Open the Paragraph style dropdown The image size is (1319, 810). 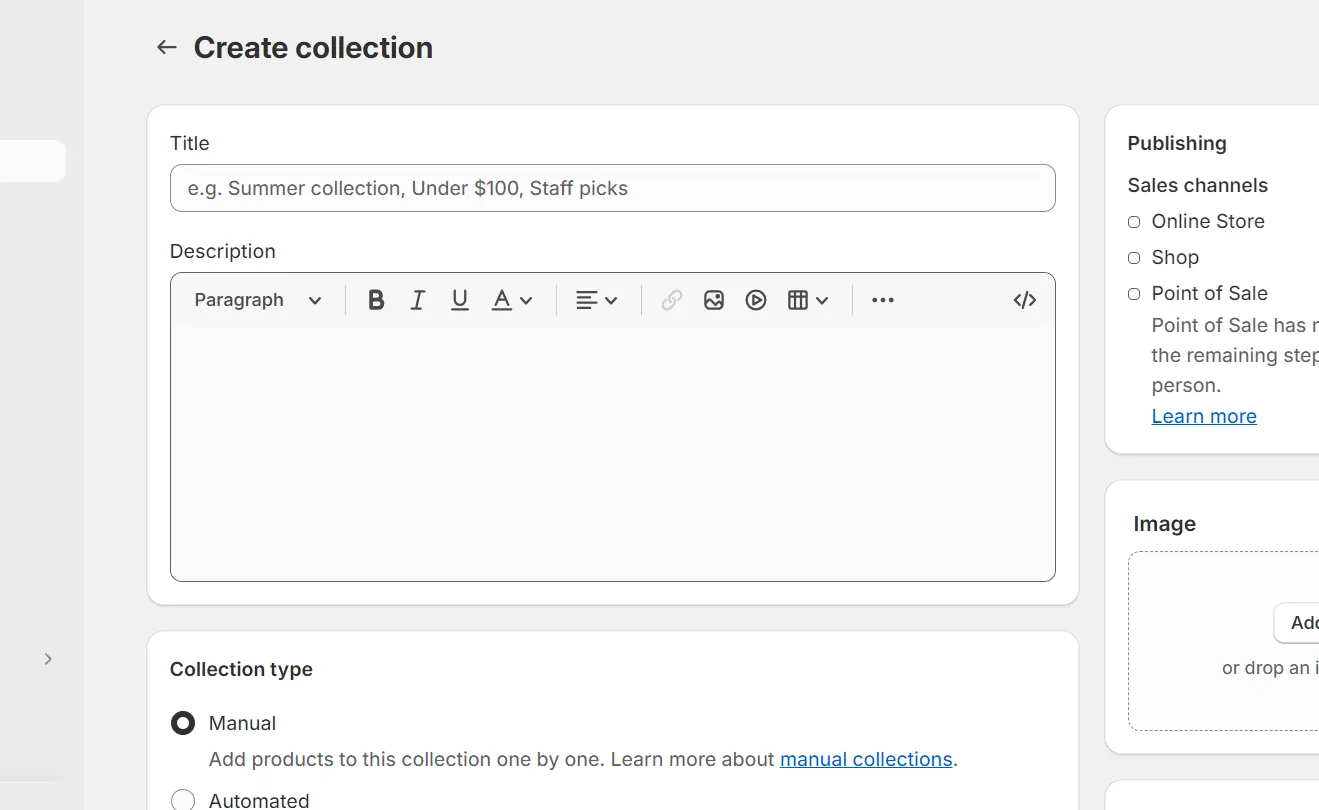(258, 300)
